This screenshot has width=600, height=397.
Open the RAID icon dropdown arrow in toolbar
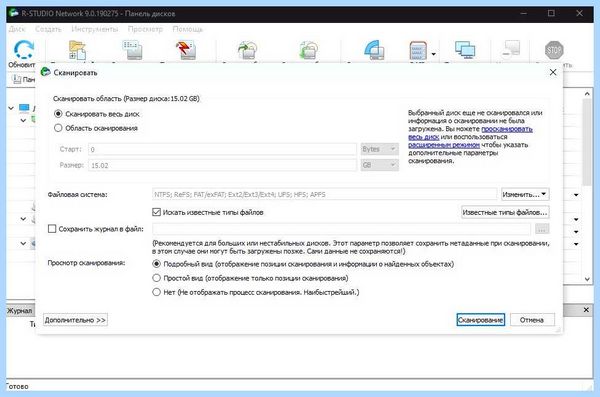click(433, 54)
